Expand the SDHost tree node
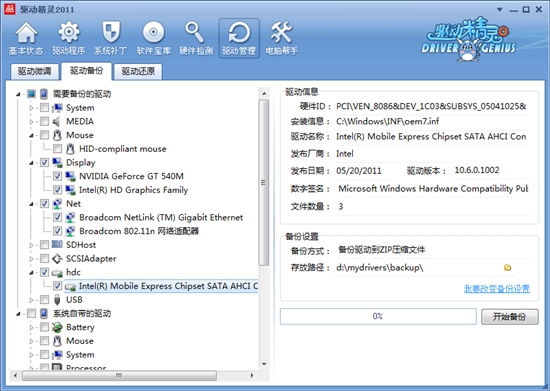 [x=31, y=245]
